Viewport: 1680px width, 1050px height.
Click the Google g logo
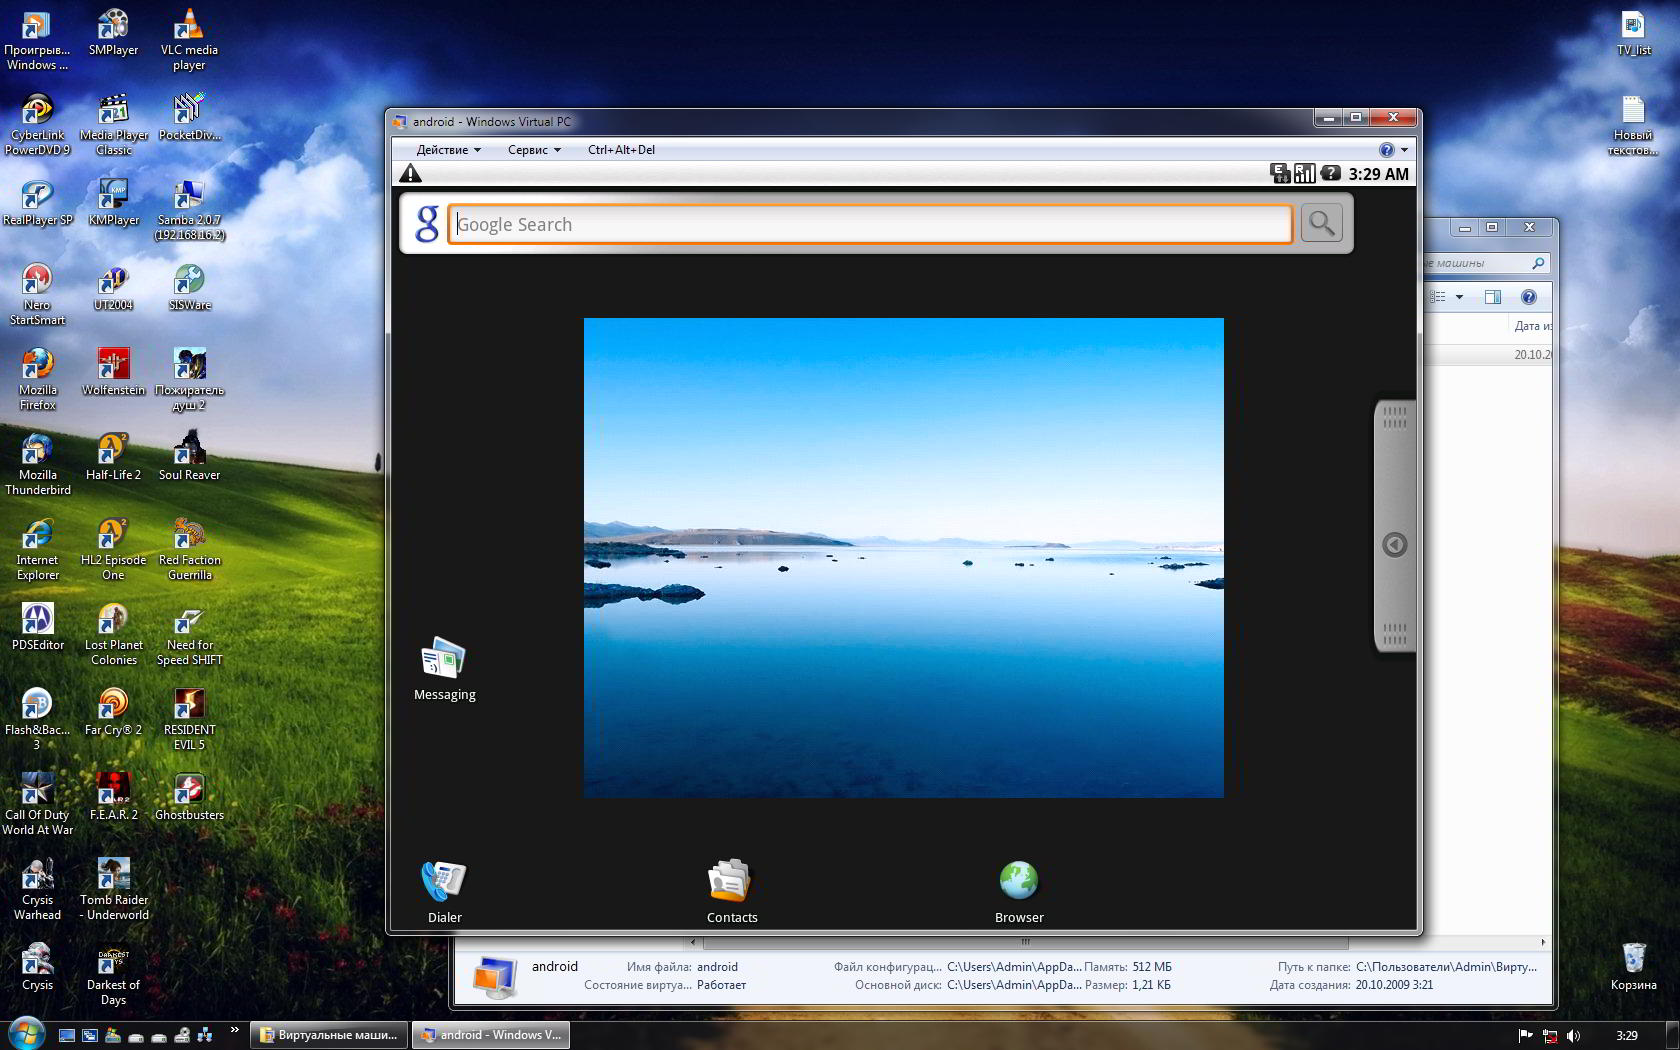pyautogui.click(x=427, y=224)
